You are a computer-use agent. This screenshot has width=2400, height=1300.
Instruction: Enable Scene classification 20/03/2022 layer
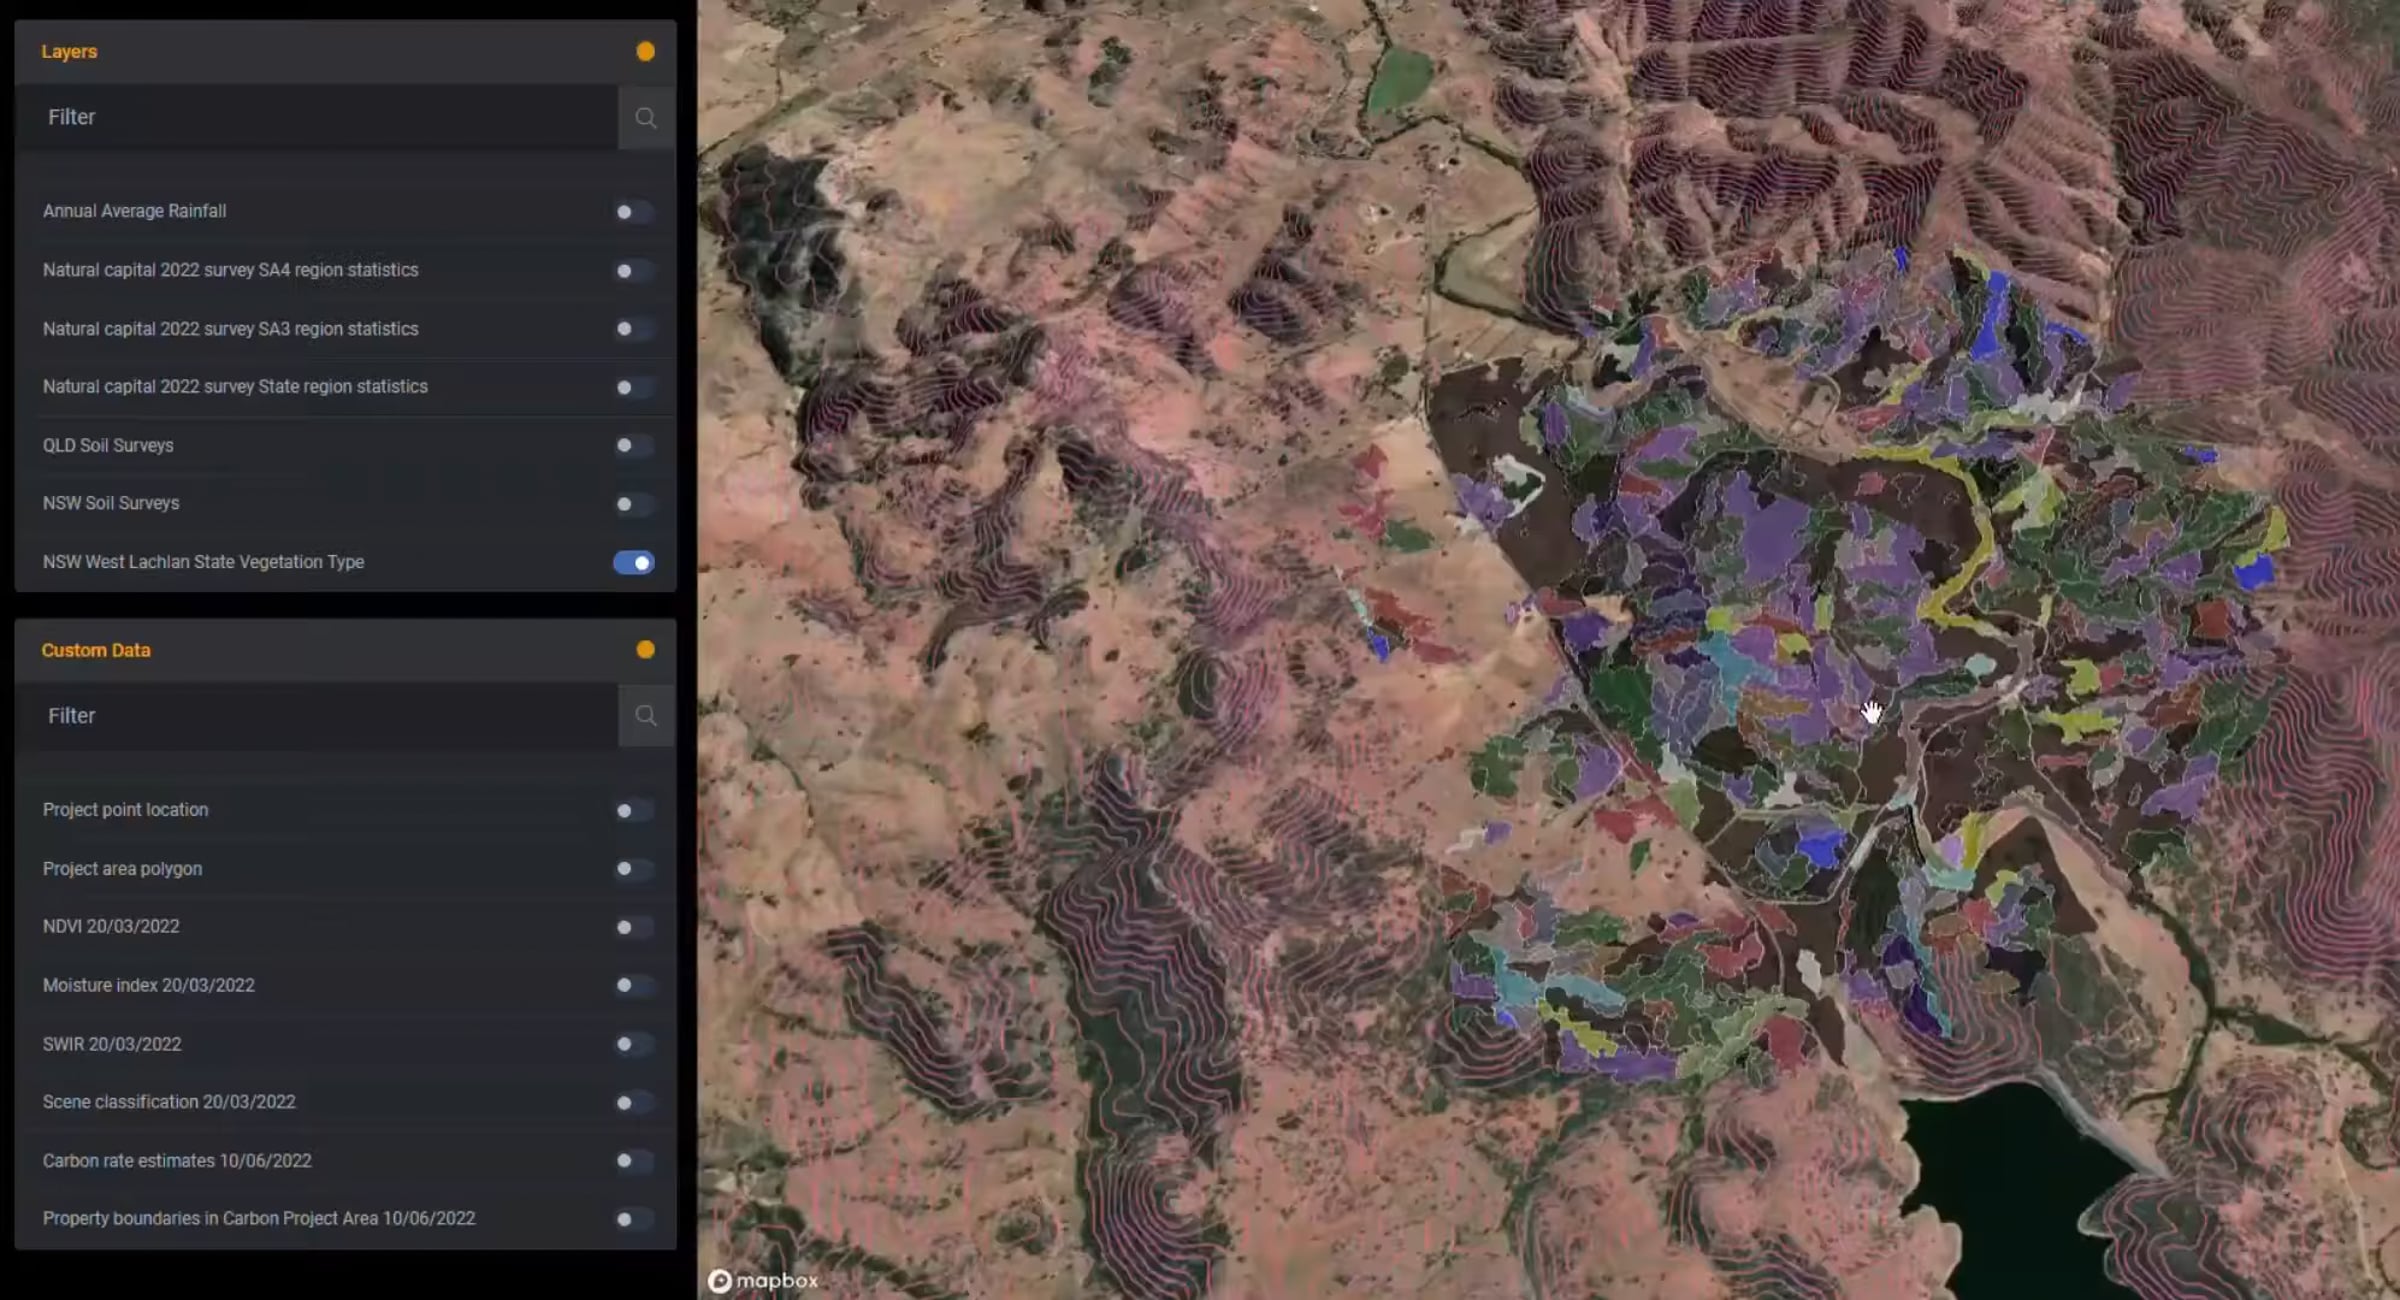click(633, 1103)
